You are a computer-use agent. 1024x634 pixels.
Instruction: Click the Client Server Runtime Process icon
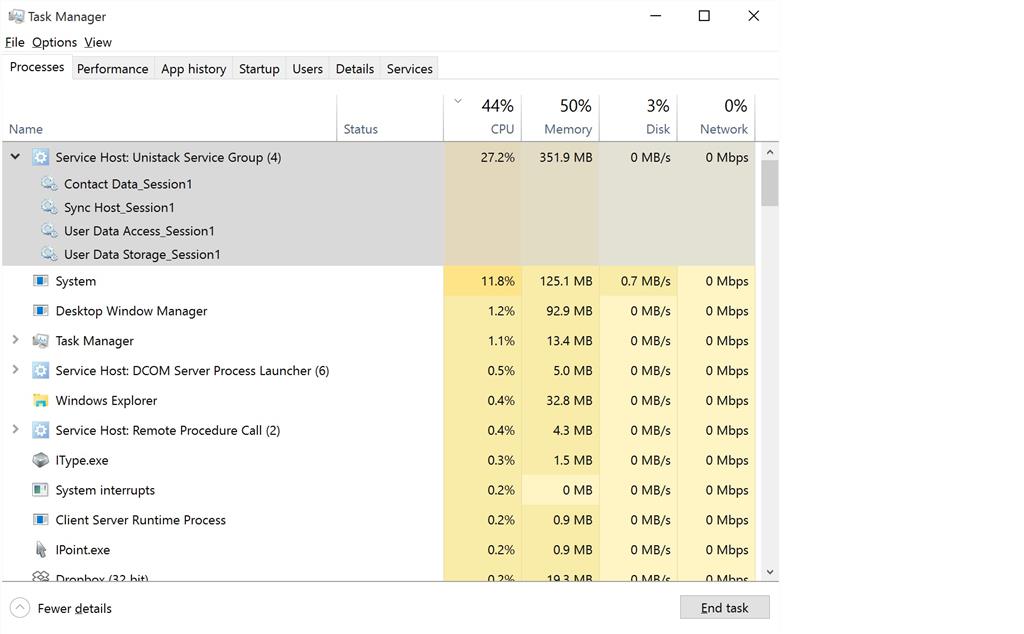pos(40,520)
